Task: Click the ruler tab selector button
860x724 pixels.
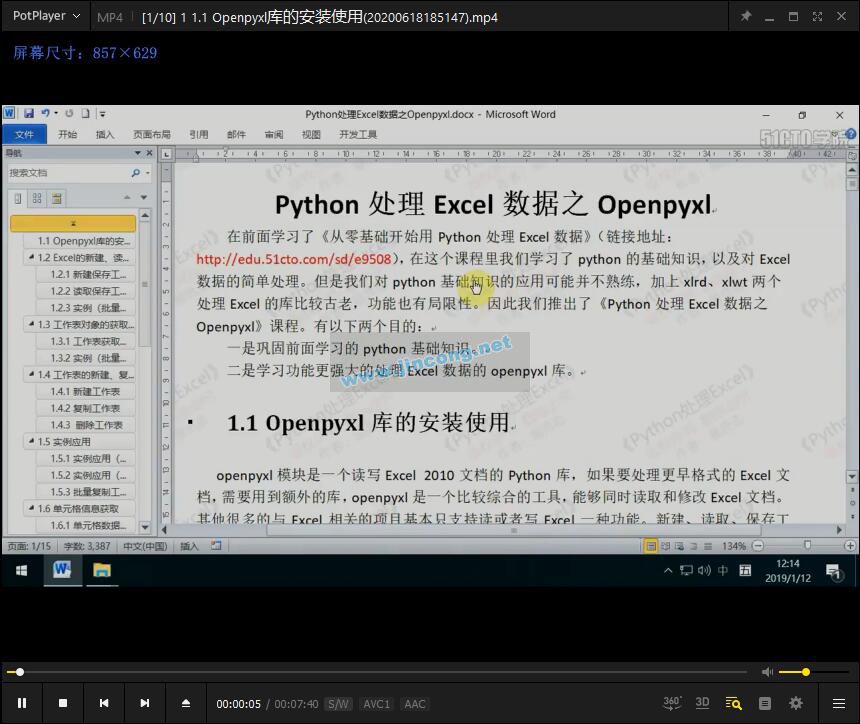Action: (x=167, y=155)
